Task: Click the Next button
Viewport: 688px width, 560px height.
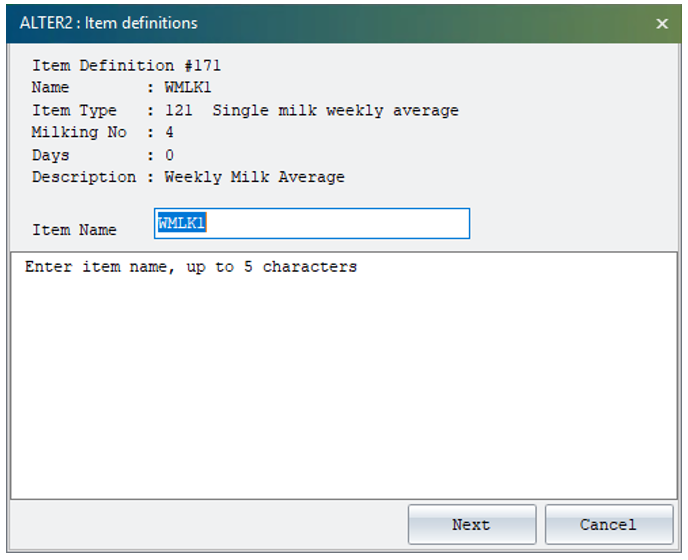Action: pyautogui.click(x=472, y=524)
